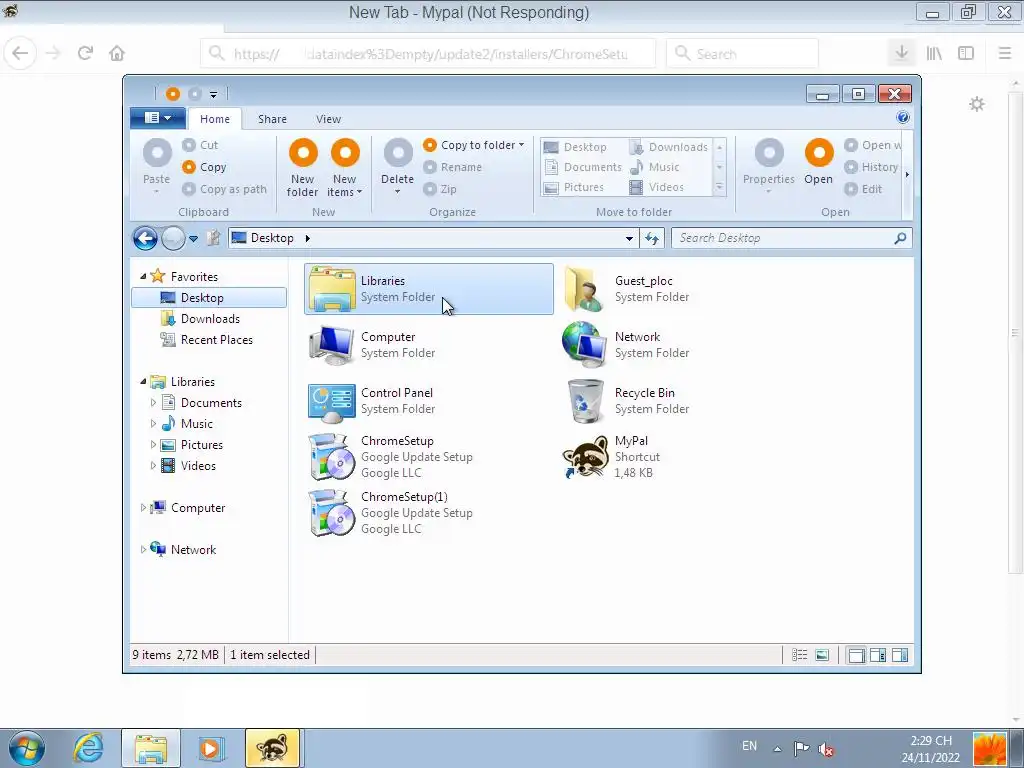Switch to the View ribbon tab
Screen dimensions: 1024x768
pyautogui.click(x=328, y=119)
